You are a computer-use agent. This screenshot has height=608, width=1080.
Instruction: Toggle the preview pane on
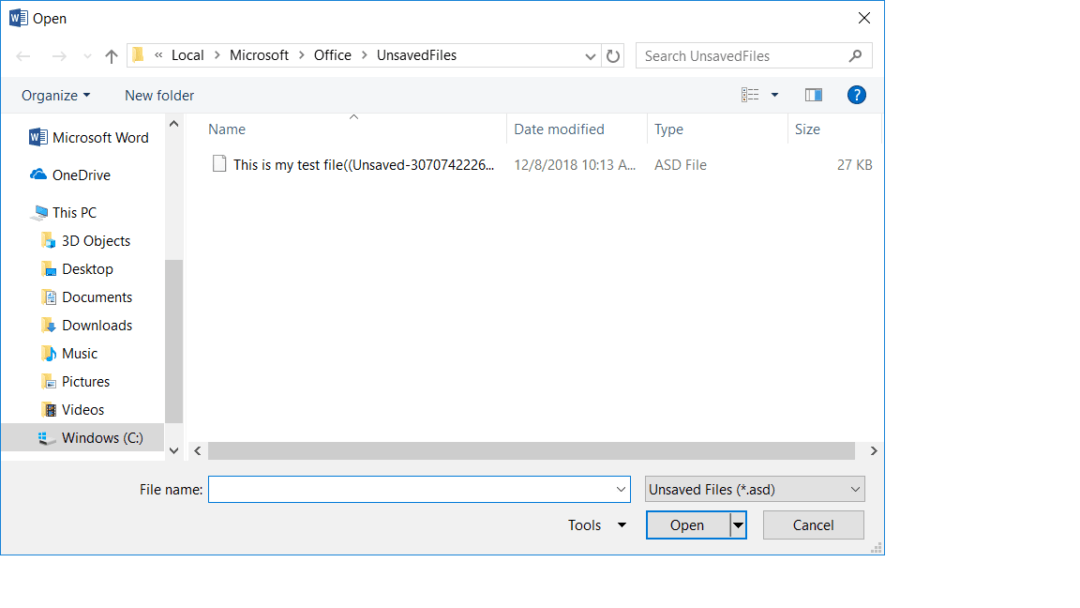coord(813,94)
